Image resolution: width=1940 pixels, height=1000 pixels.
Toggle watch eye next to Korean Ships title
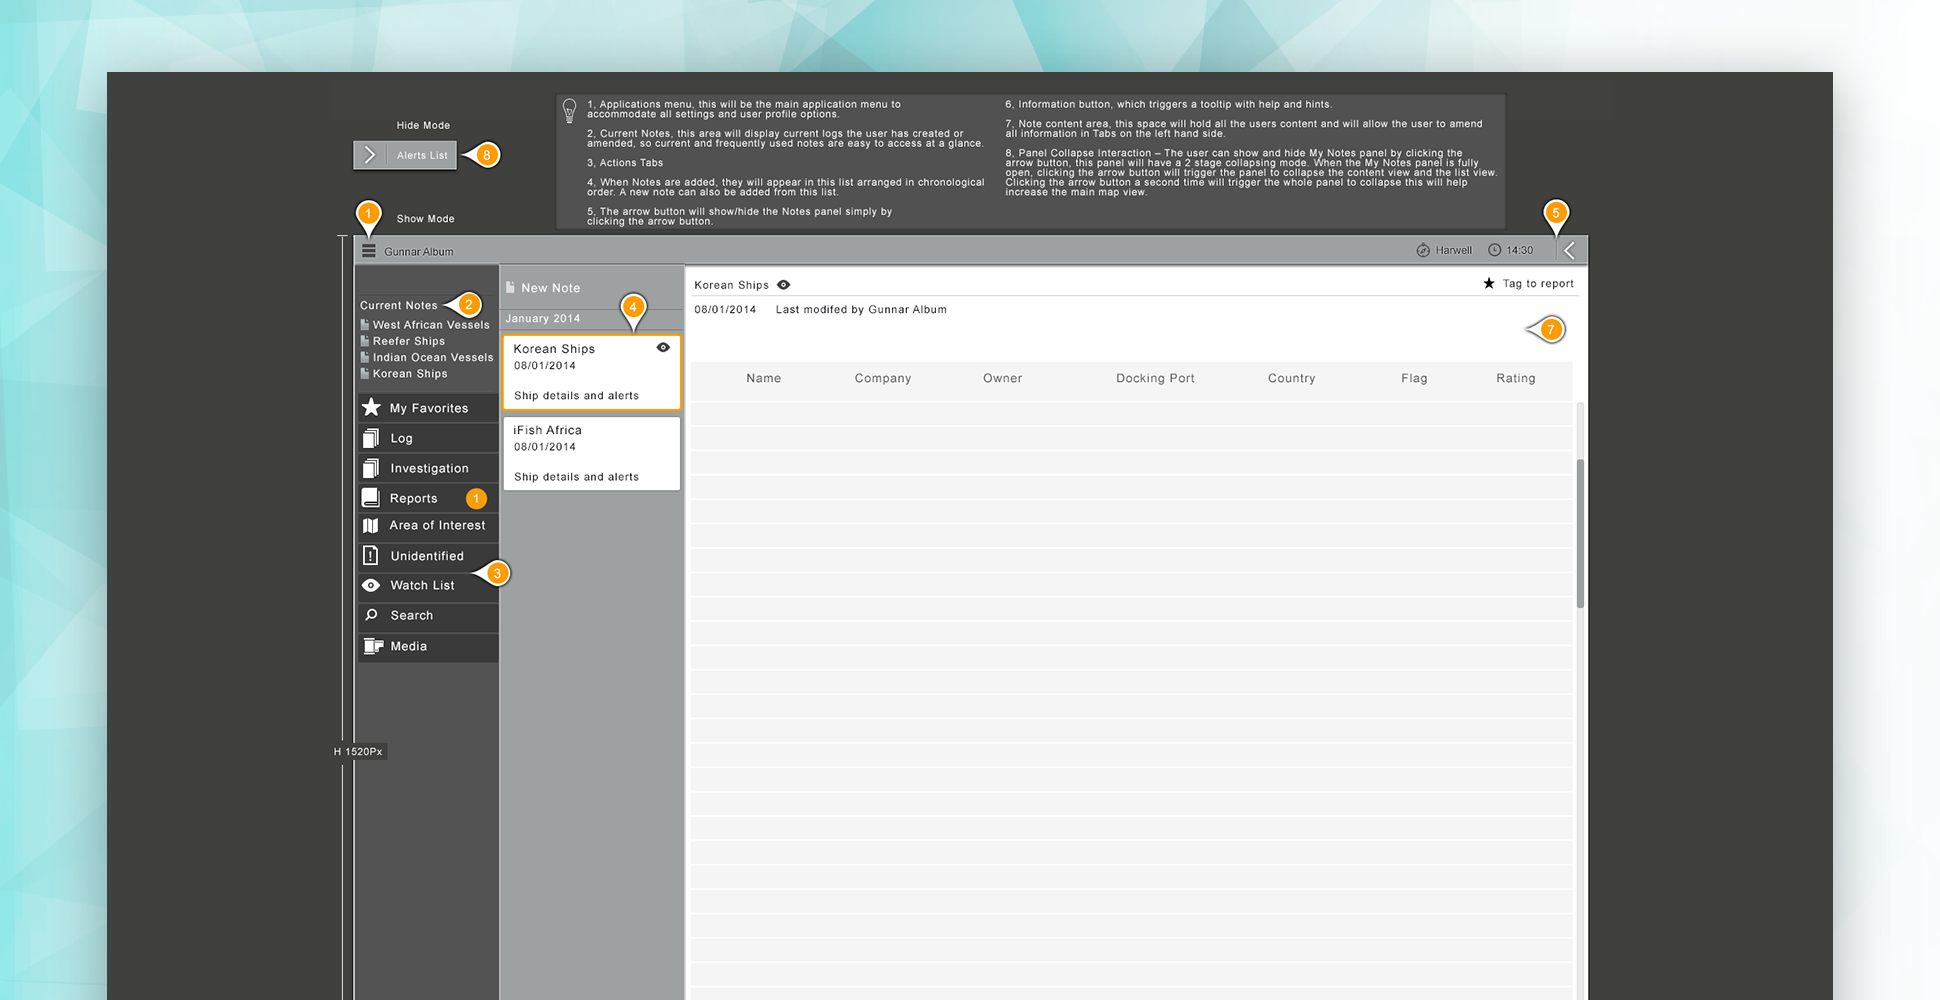[784, 285]
